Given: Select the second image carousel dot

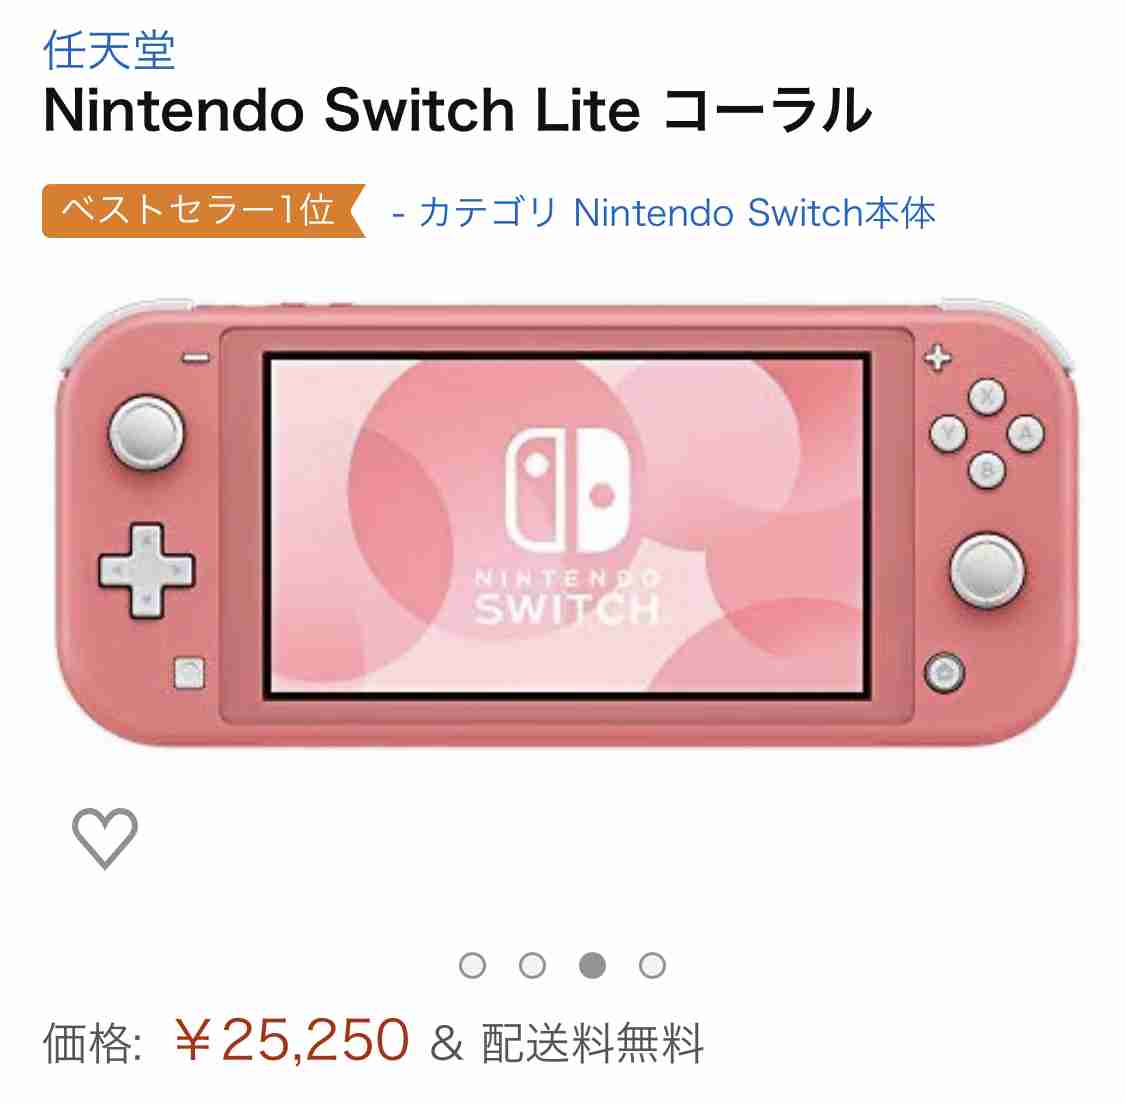Looking at the screenshot, I should click(532, 964).
